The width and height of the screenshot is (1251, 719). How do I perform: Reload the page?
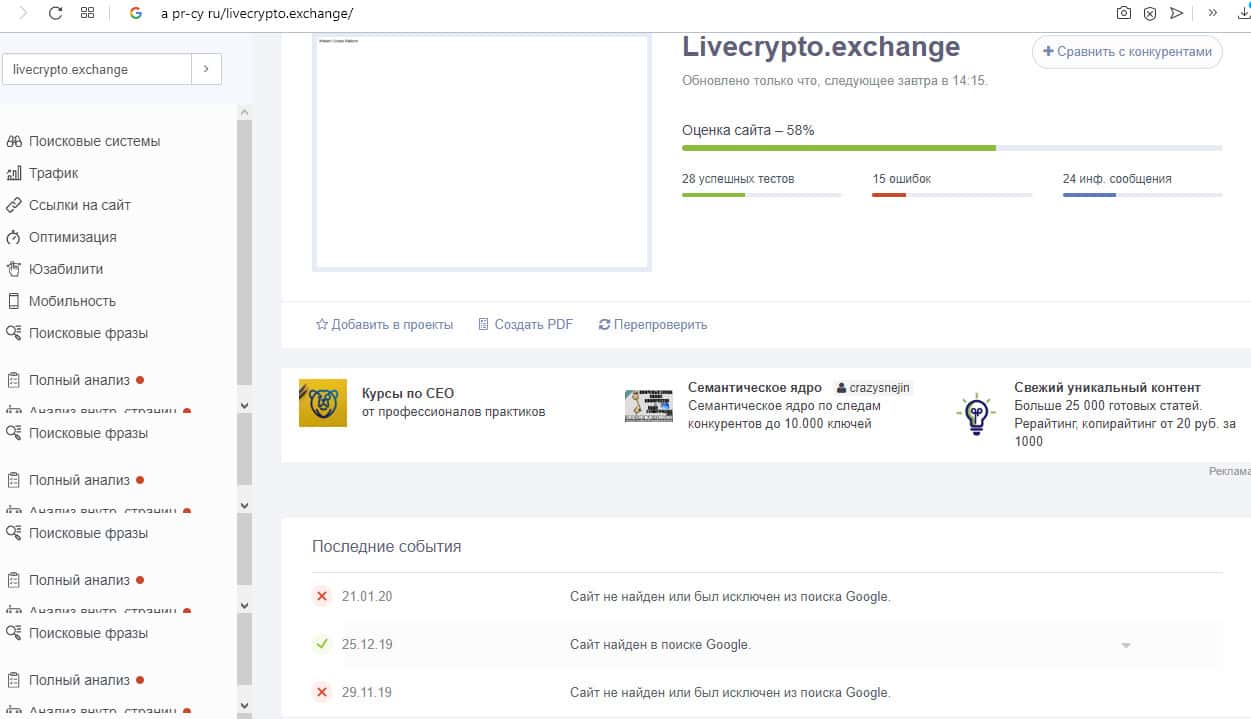pyautogui.click(x=56, y=13)
